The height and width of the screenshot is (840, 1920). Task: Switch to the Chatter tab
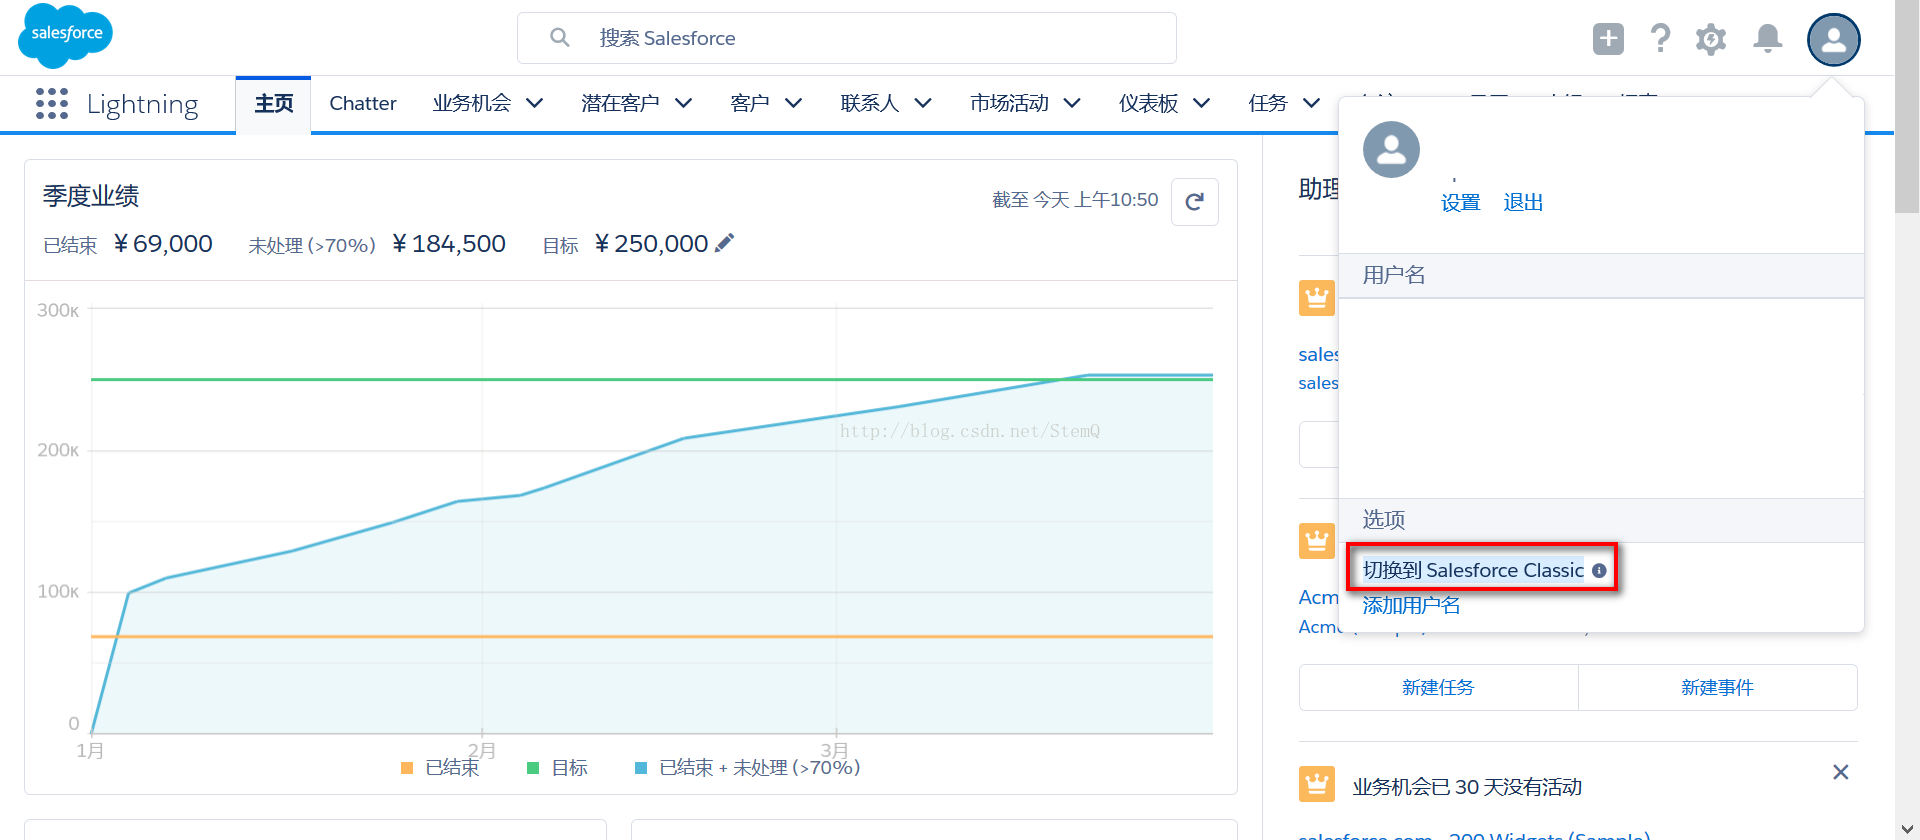pyautogui.click(x=363, y=103)
